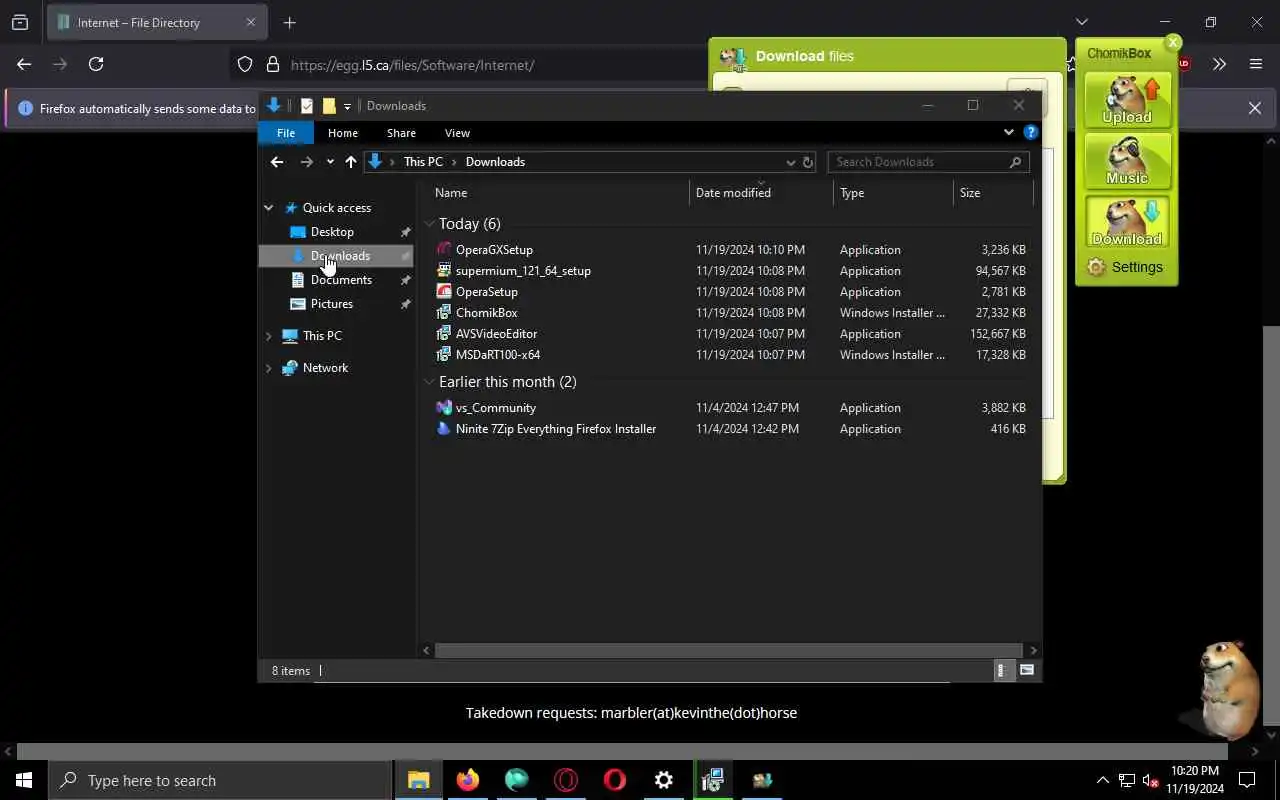Collapse the Earlier this month group

tap(430, 382)
